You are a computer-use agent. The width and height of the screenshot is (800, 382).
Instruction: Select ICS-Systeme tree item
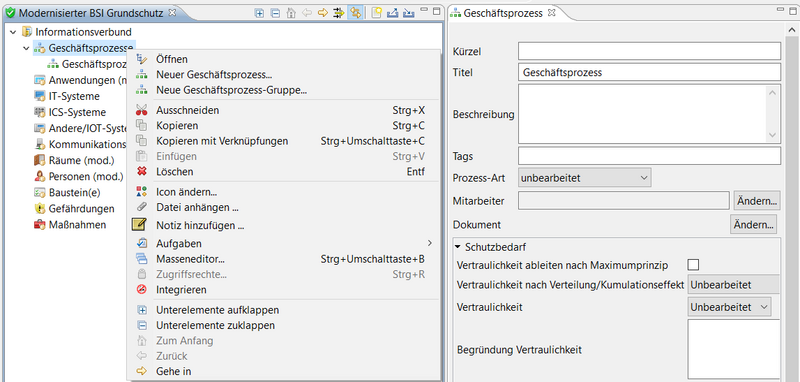78,113
